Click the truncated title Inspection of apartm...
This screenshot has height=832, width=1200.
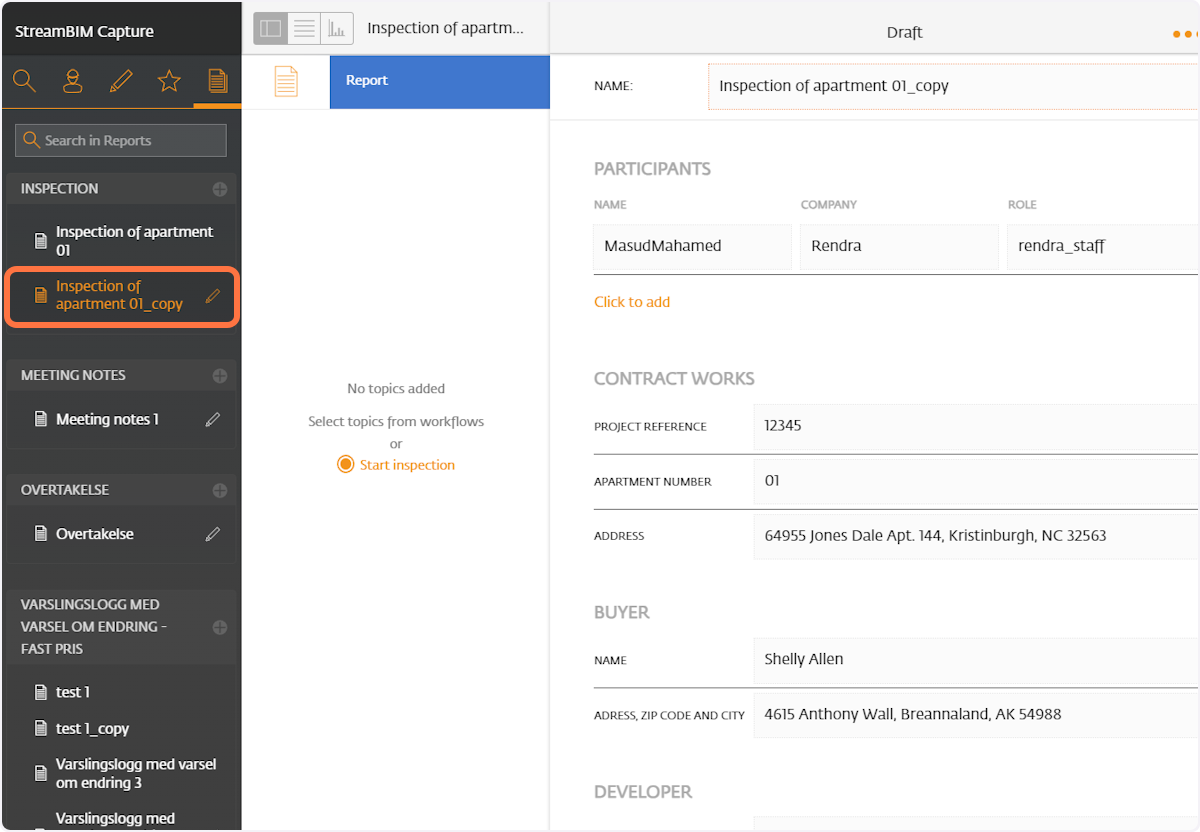(445, 28)
